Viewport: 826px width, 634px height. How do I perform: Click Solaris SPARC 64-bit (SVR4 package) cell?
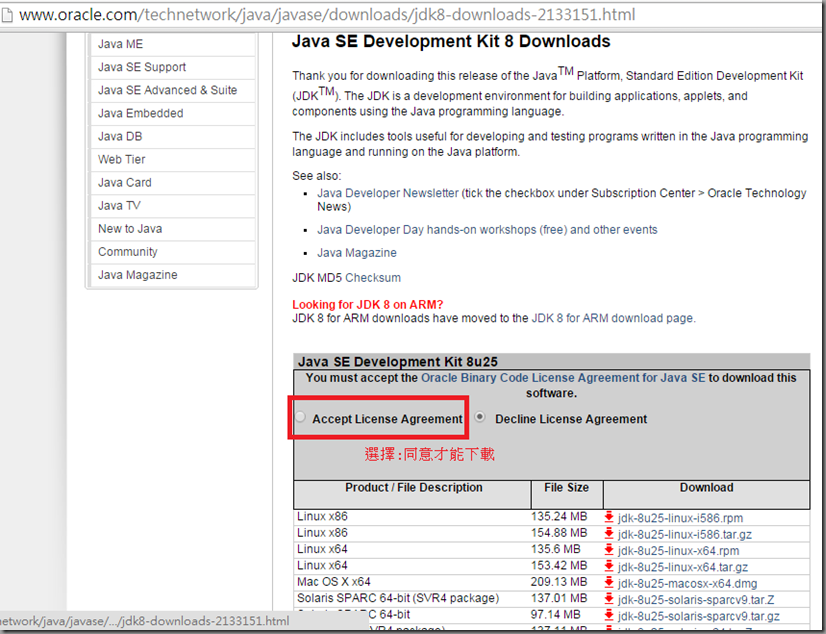[x=398, y=598]
